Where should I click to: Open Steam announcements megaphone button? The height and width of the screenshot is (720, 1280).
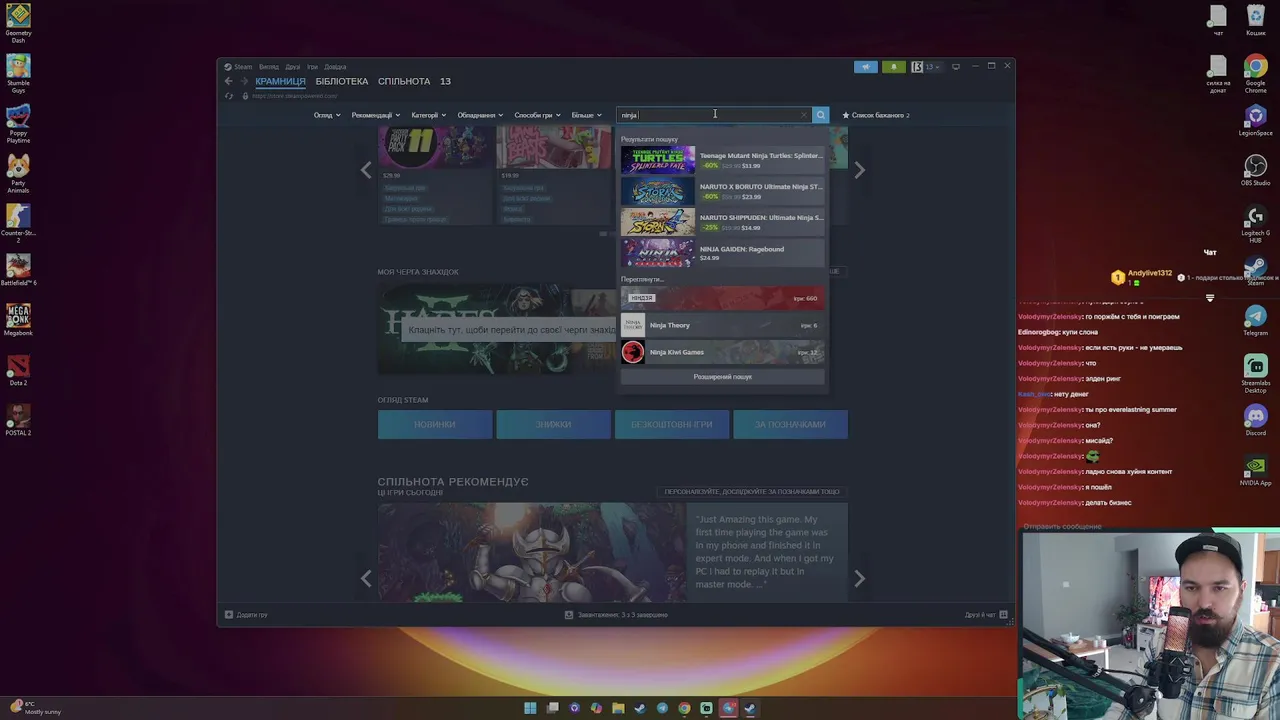click(x=866, y=67)
